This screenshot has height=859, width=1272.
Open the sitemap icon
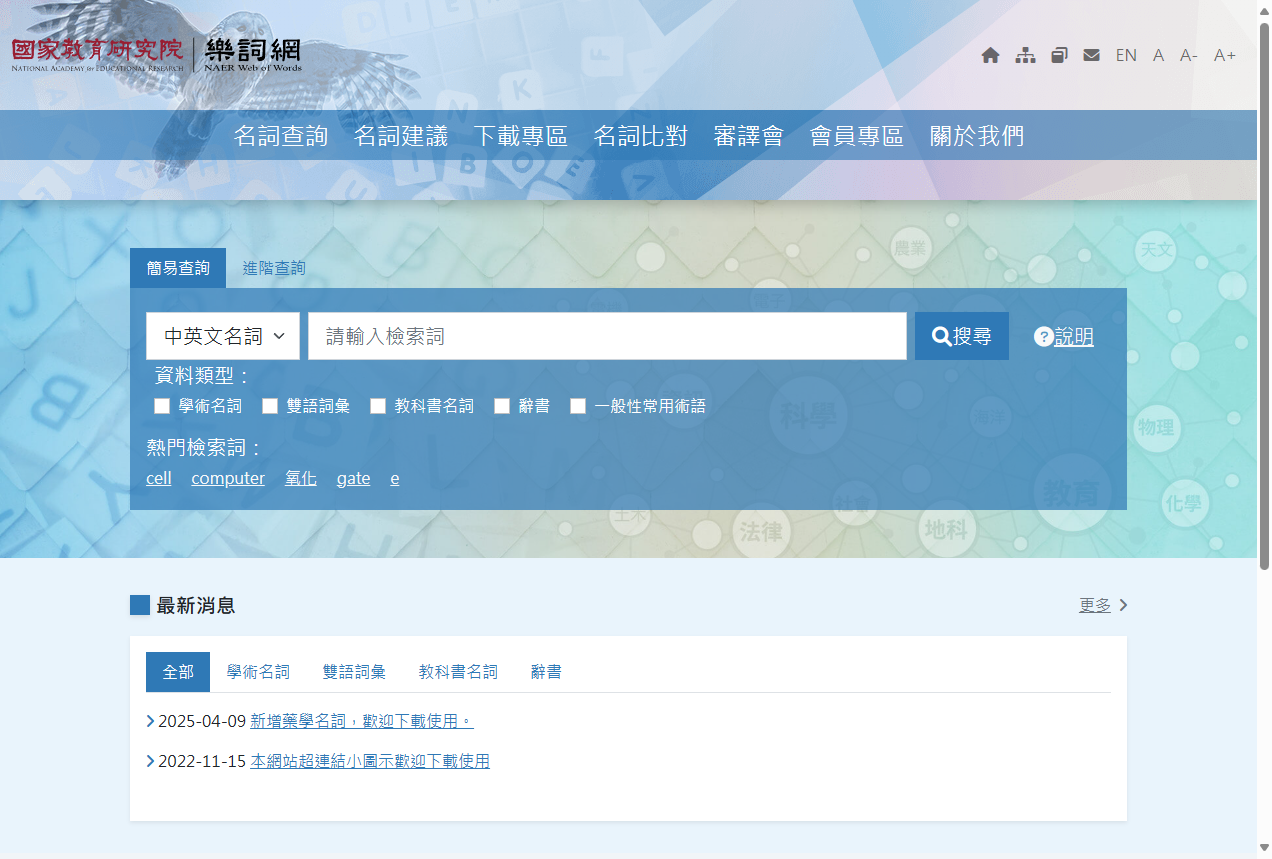(x=1025, y=55)
